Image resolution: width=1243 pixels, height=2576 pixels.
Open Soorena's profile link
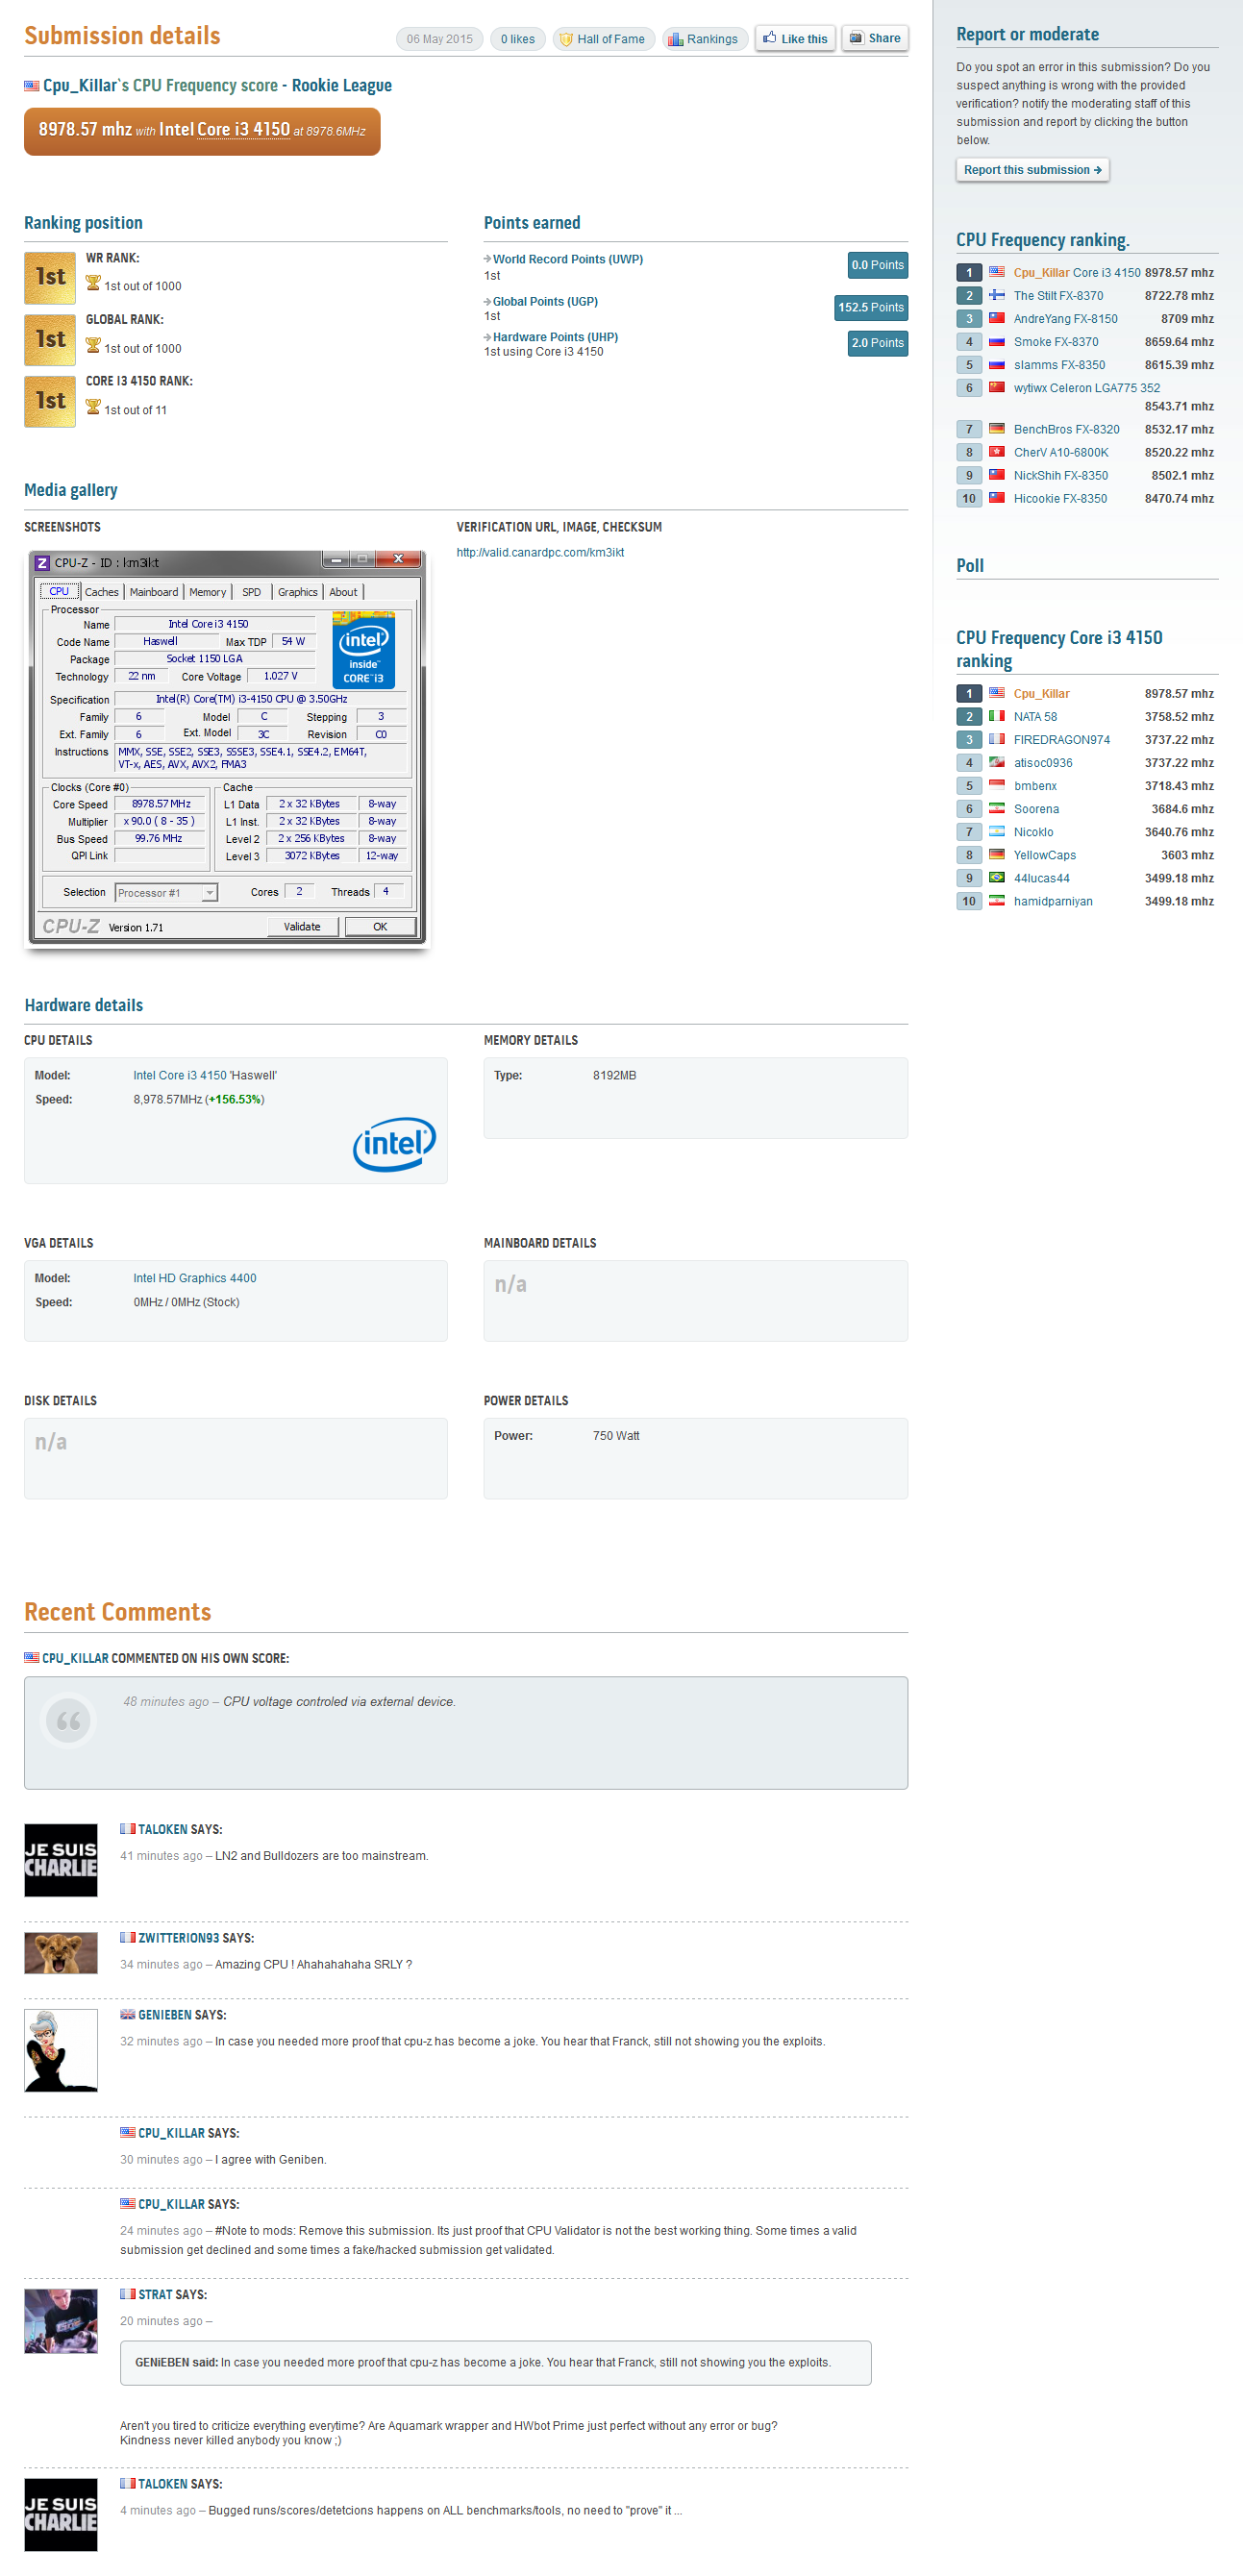pyautogui.click(x=1036, y=809)
